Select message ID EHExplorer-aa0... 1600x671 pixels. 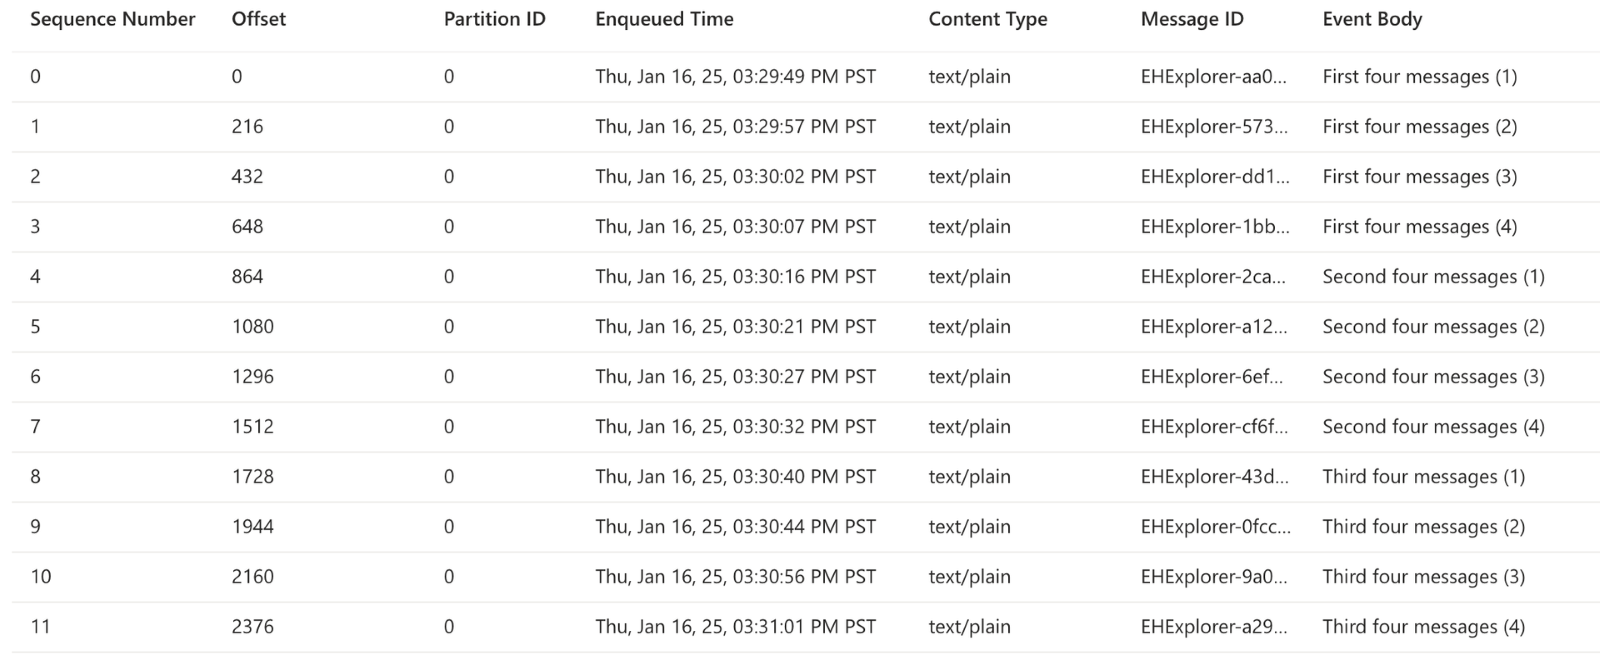click(1214, 77)
